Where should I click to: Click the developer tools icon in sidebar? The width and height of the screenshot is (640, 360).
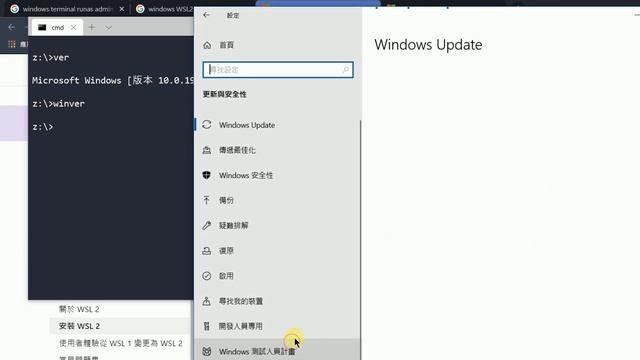(207, 326)
